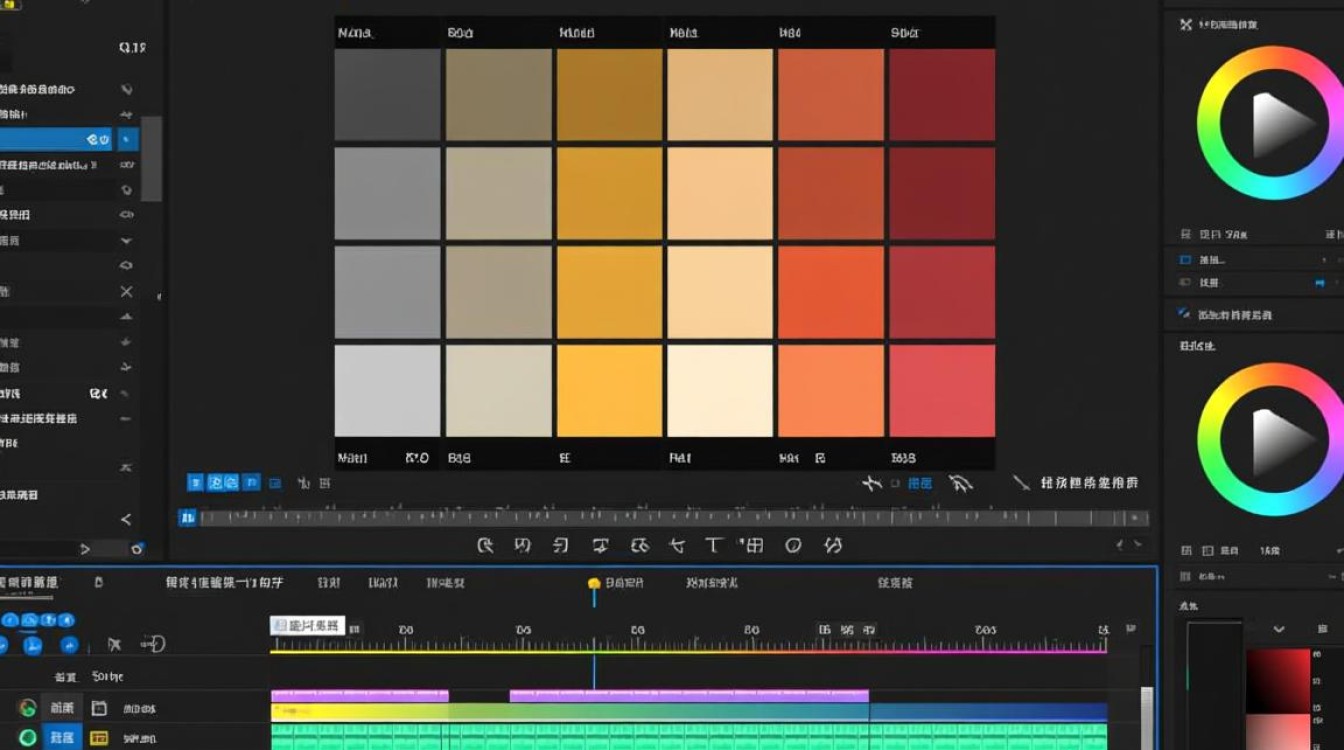The height and width of the screenshot is (750, 1344).
Task: Open the down-arrow dropdown in the left panel
Action: 126,240
